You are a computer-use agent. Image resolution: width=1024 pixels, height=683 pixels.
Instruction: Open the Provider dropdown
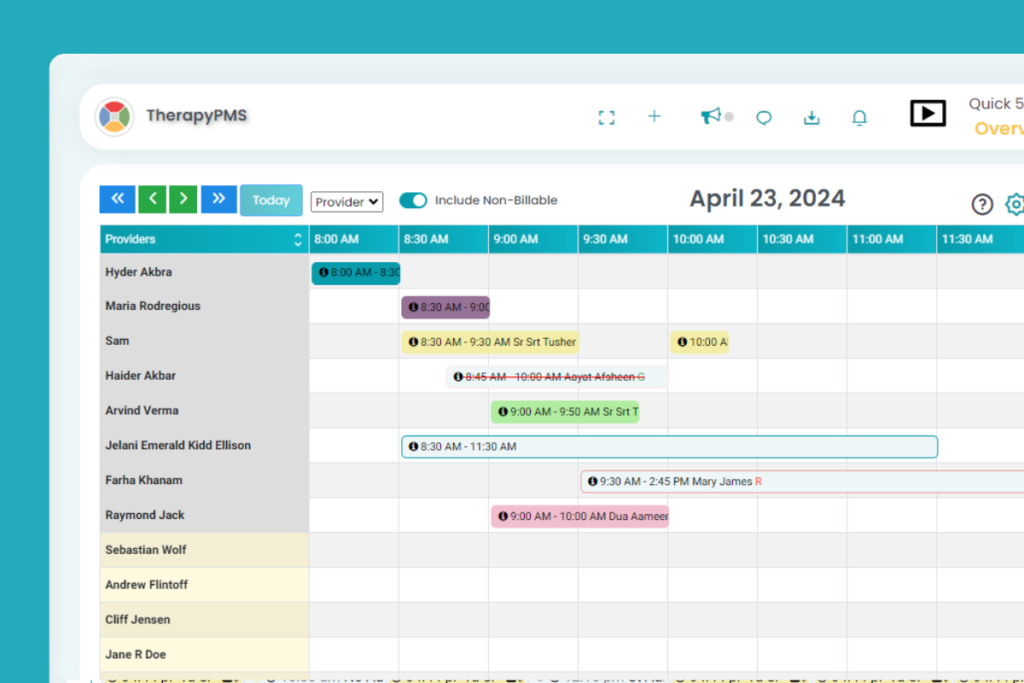346,201
